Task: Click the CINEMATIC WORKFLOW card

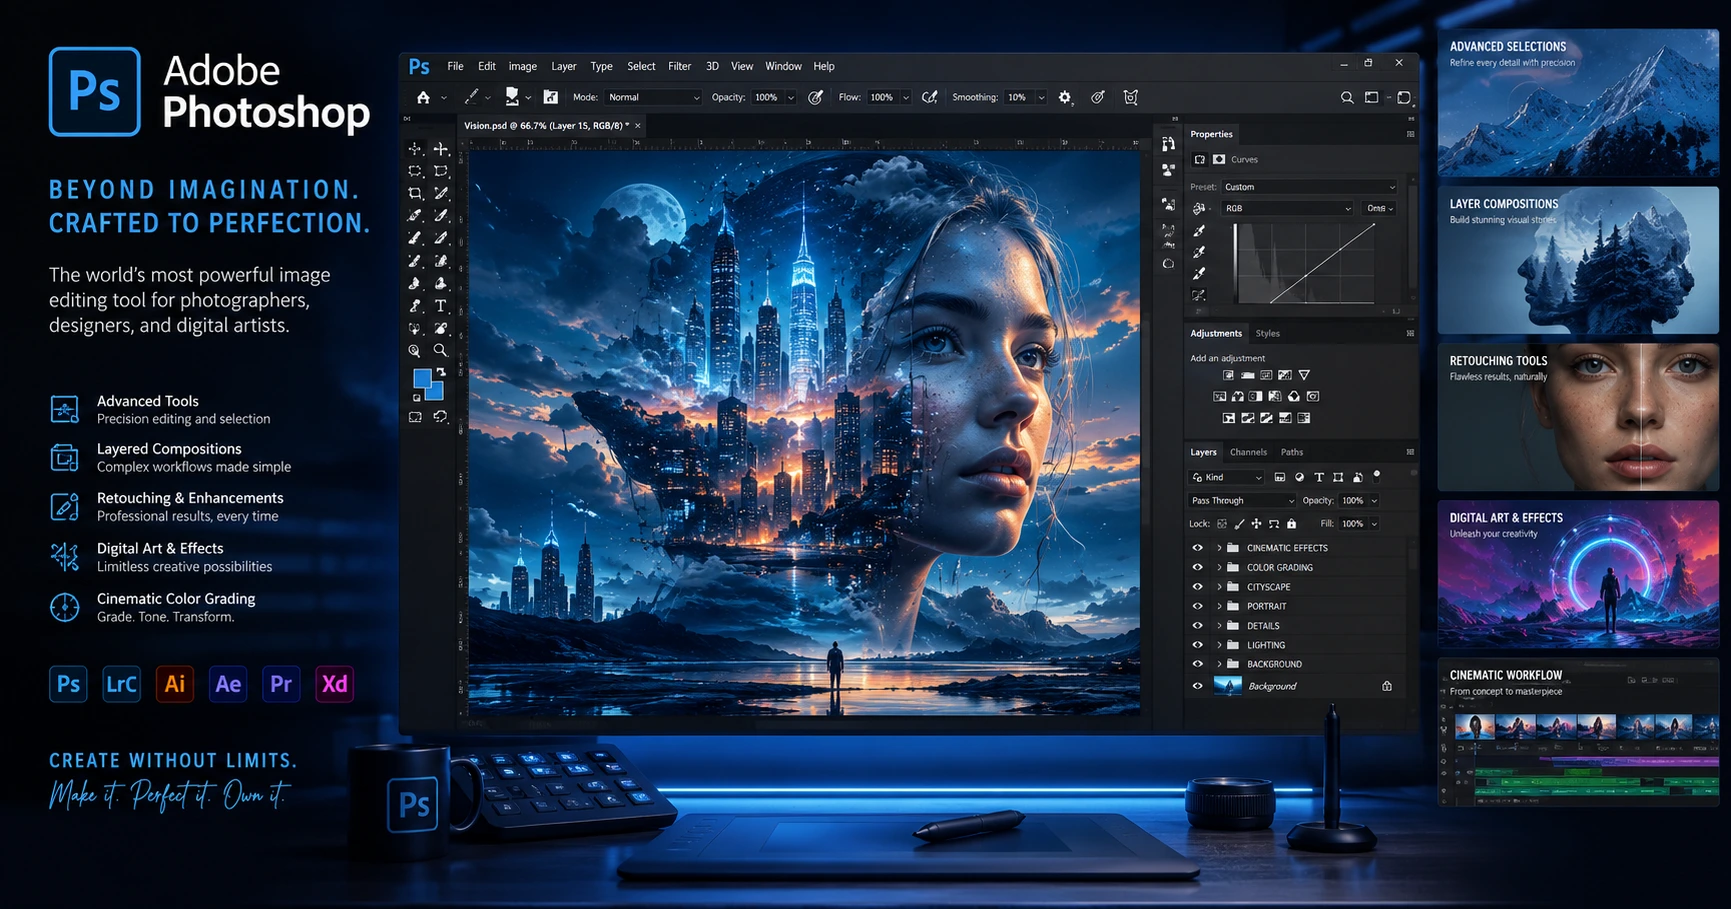Action: pos(1578,731)
